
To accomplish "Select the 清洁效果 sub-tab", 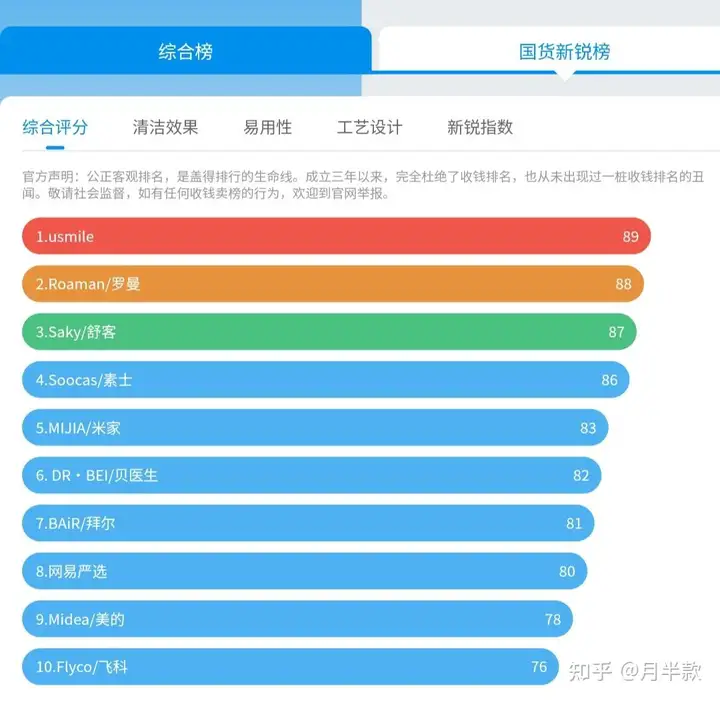I will coord(165,127).
